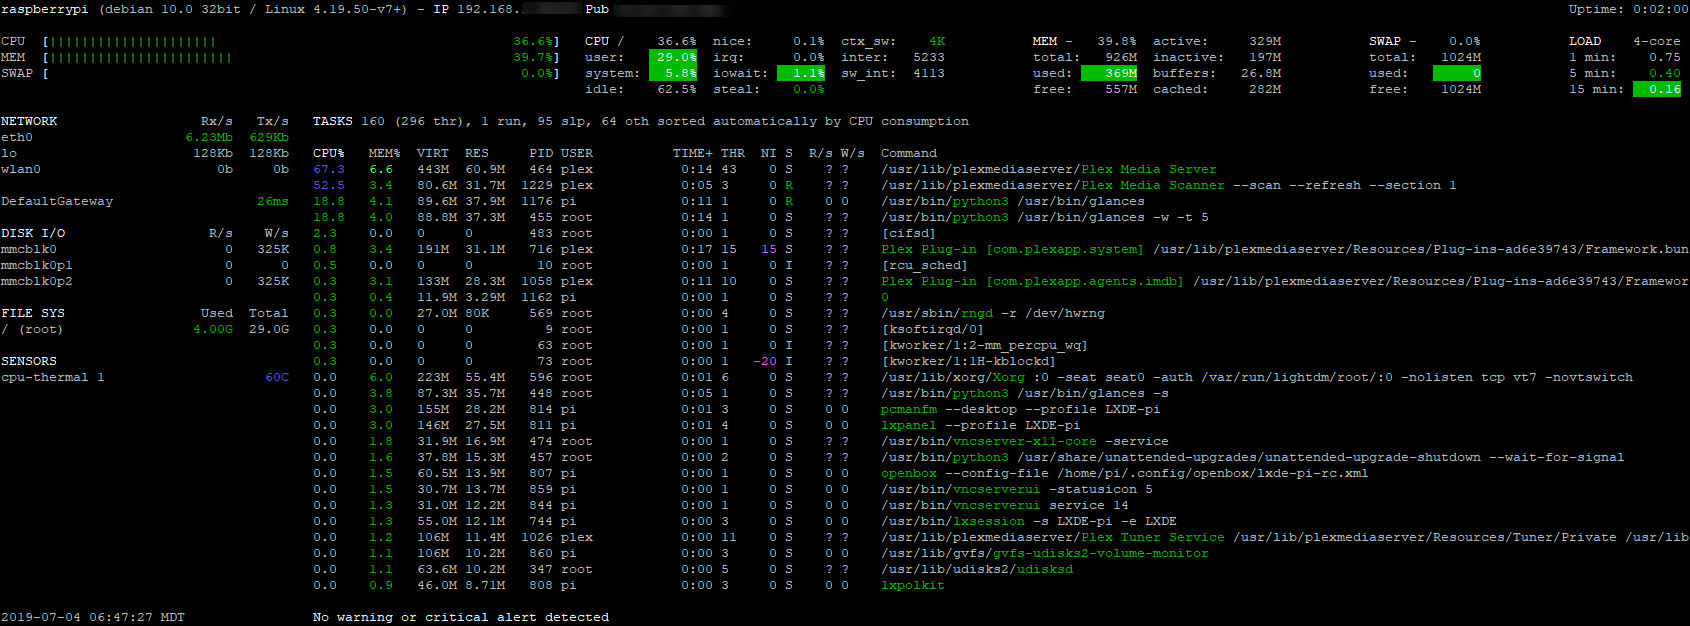Select the lxsession process row
Viewport: 1690px width, 626px height.
pyautogui.click(x=745, y=522)
